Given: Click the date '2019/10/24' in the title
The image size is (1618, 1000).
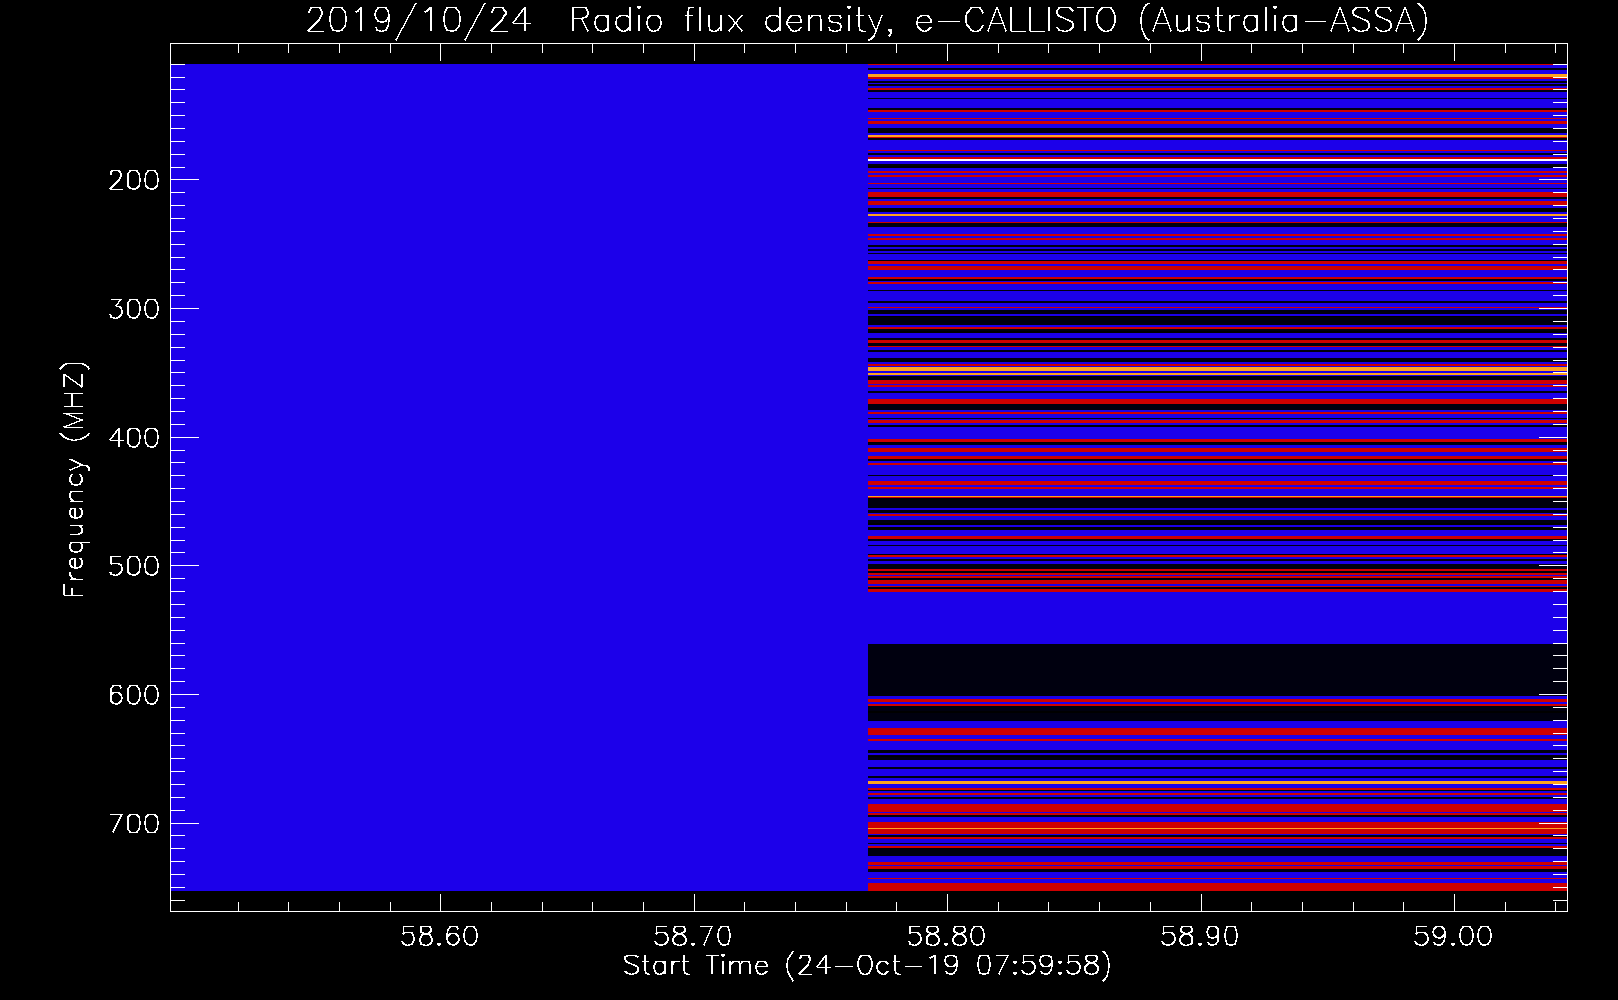Looking at the screenshot, I should pos(418,20).
